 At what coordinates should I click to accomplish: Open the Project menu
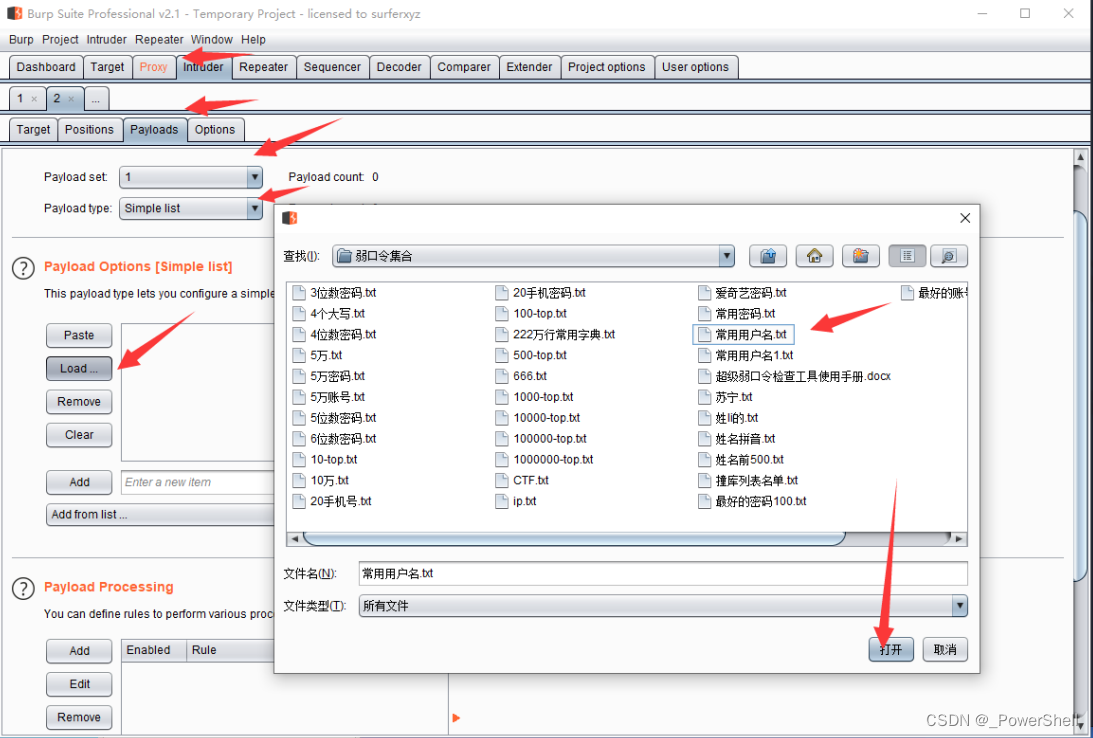(60, 40)
